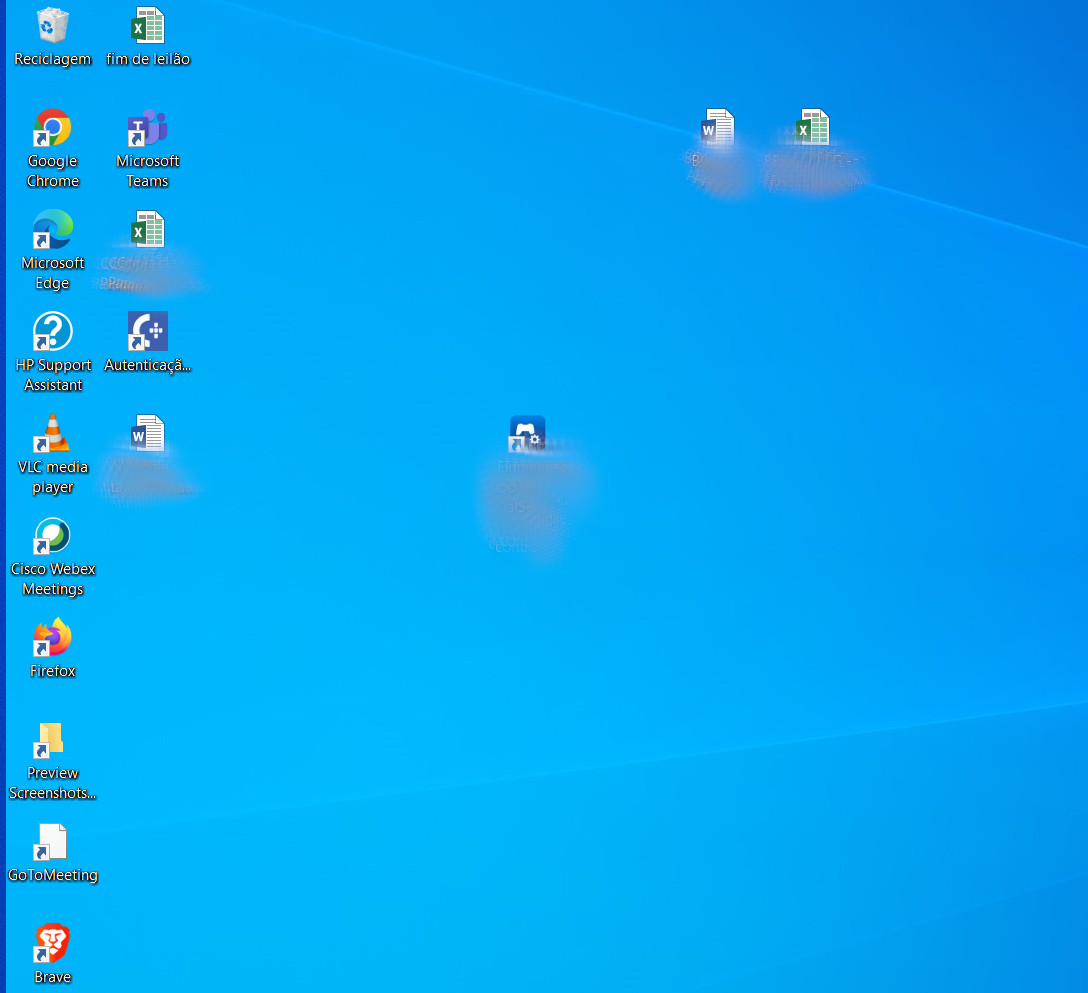
Task: Click the 'Google Chrome' label text
Action: pyautogui.click(x=53, y=171)
